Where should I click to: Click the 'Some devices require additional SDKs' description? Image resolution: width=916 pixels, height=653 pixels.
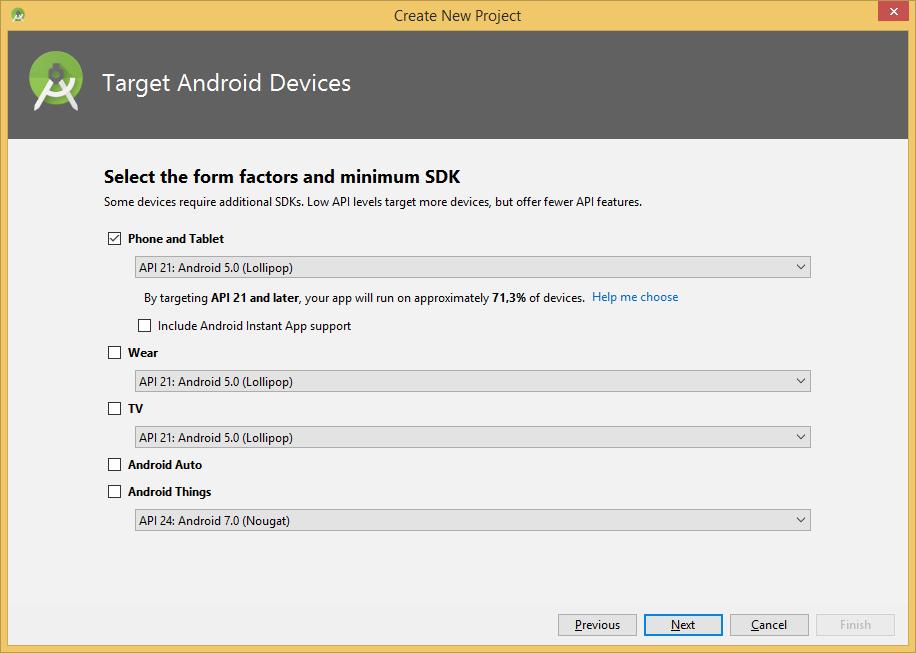point(373,202)
